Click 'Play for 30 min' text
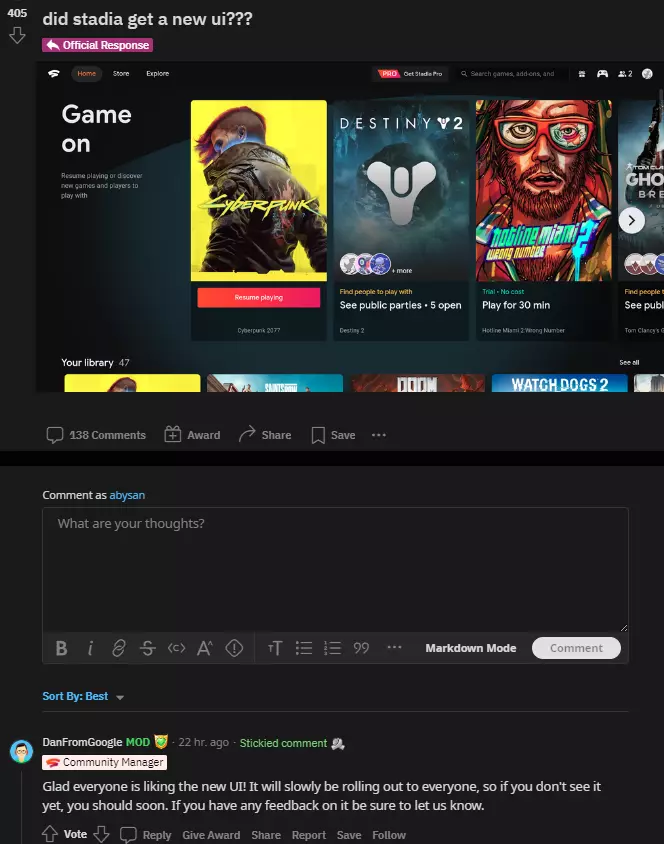664x844 pixels. pyautogui.click(x=516, y=305)
